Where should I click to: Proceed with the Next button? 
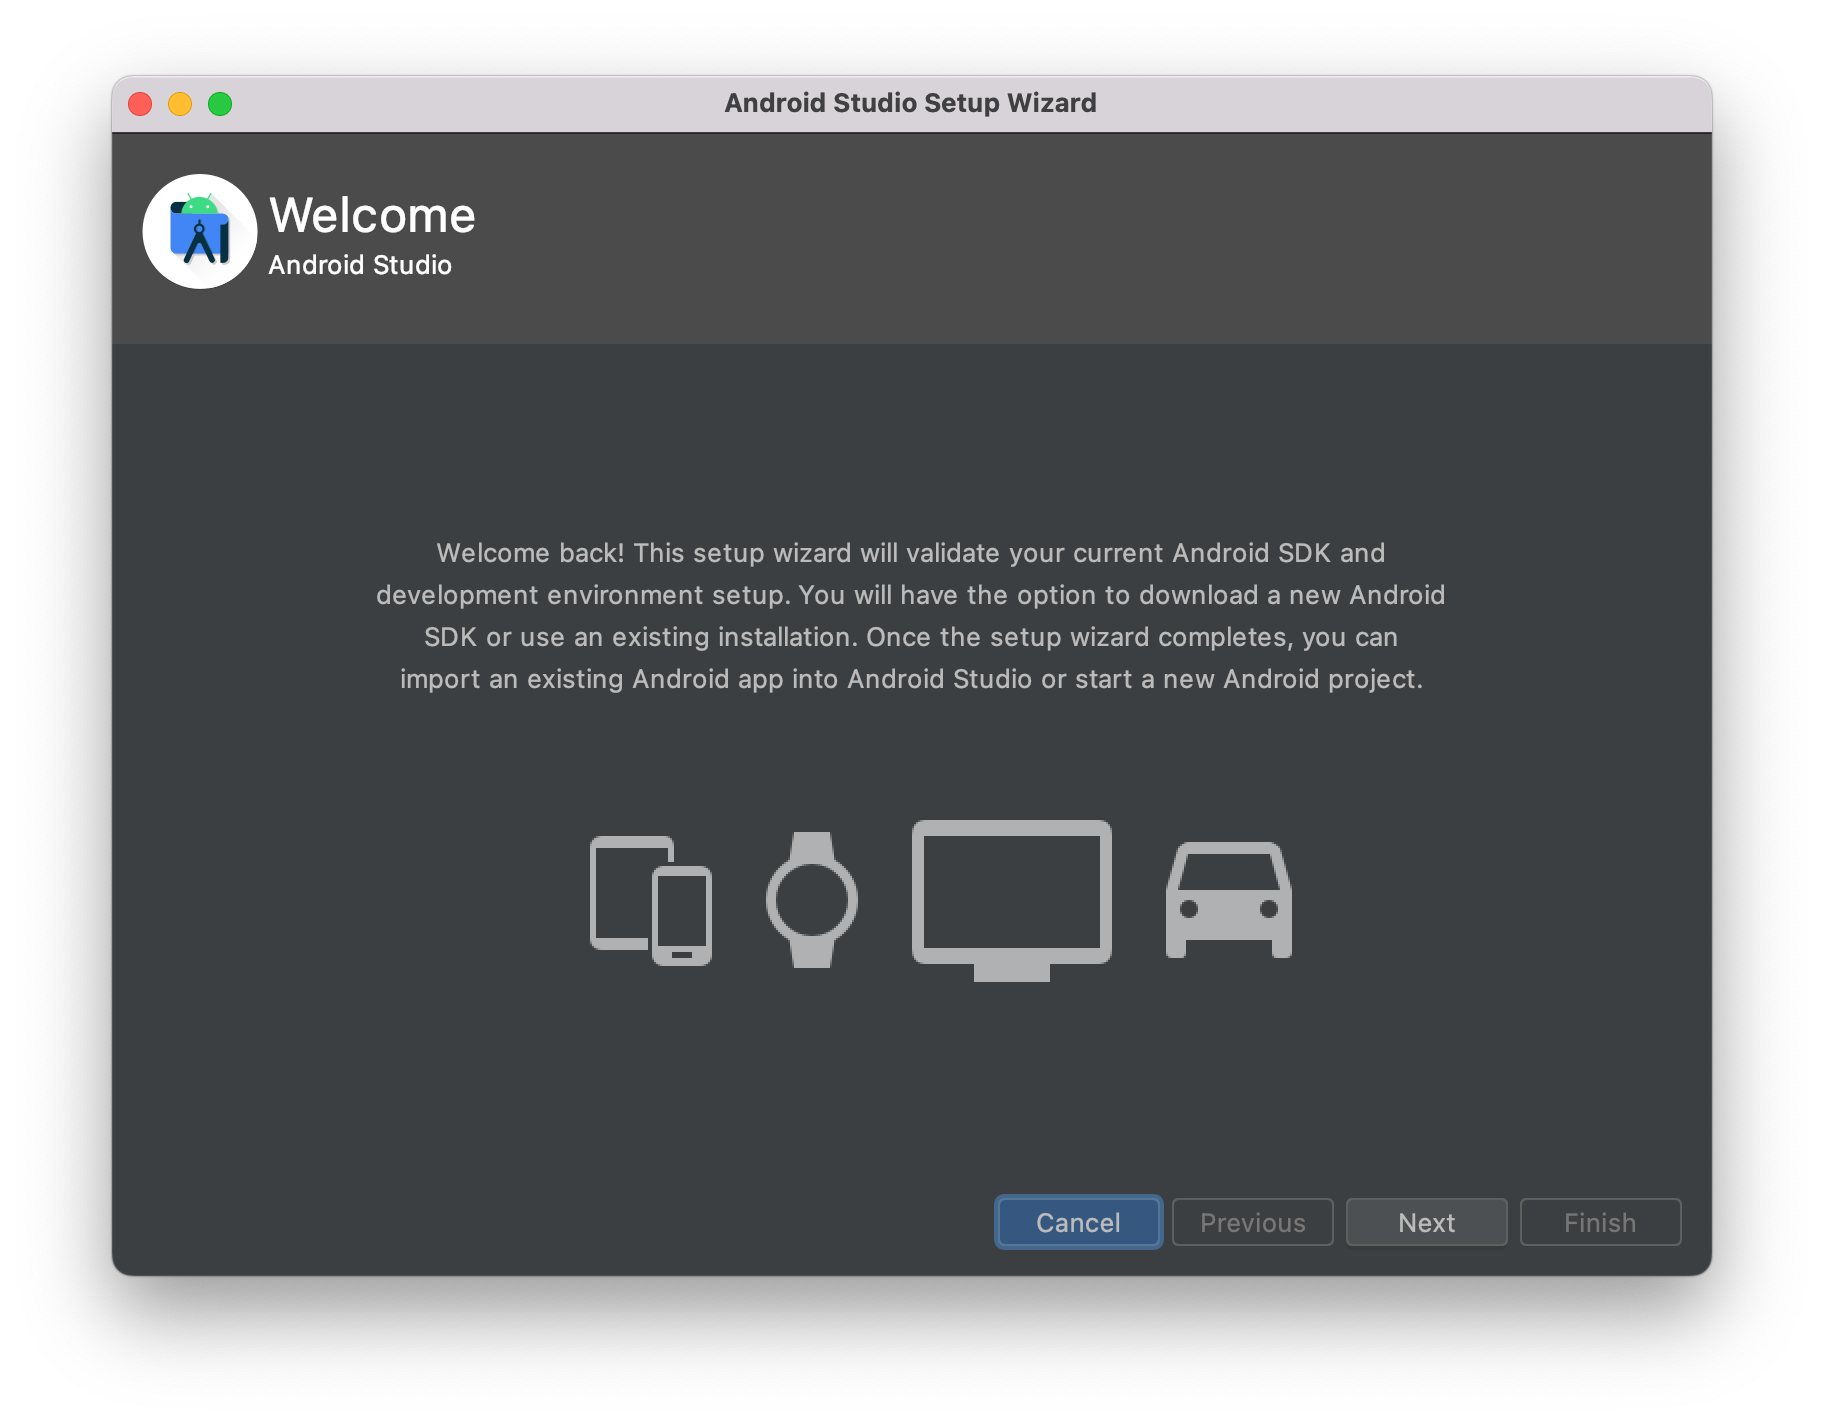click(x=1426, y=1222)
